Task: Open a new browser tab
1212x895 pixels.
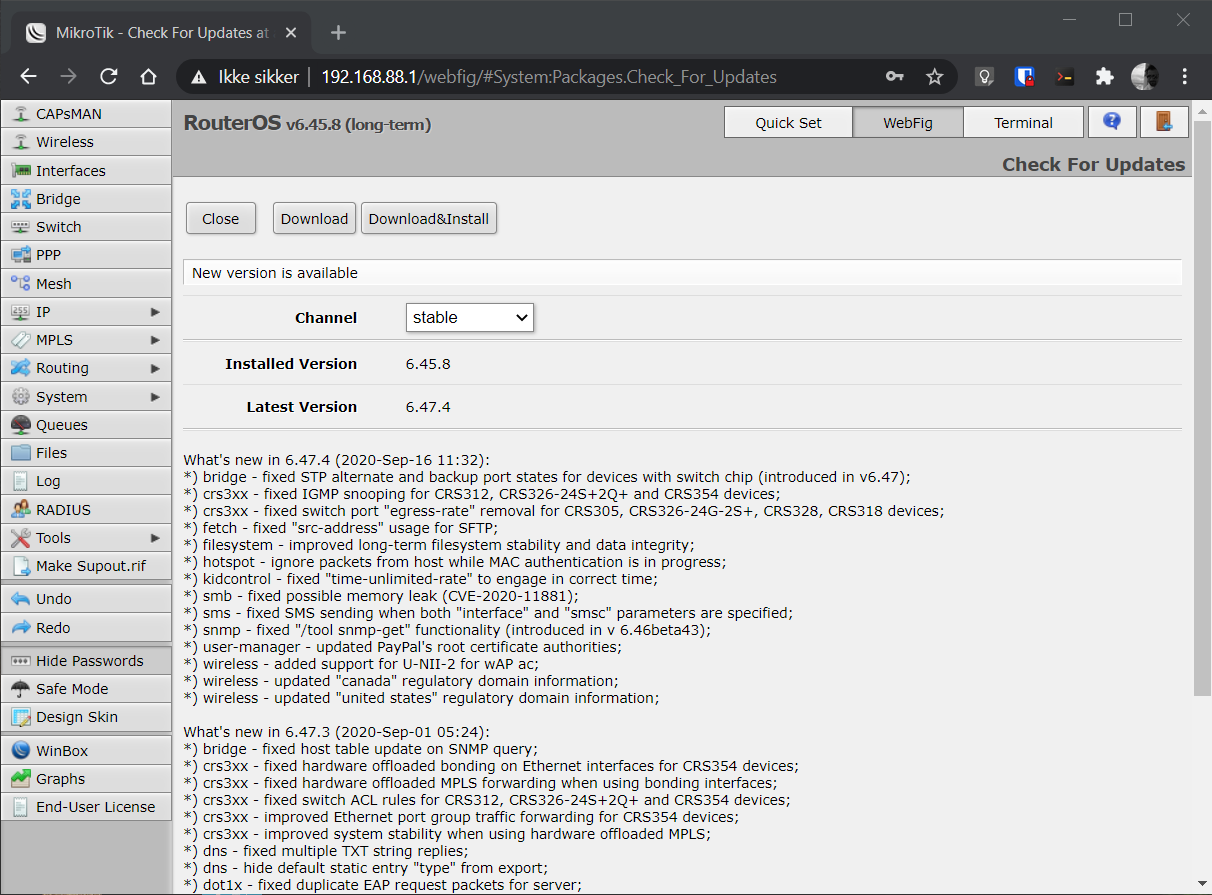Action: point(338,33)
